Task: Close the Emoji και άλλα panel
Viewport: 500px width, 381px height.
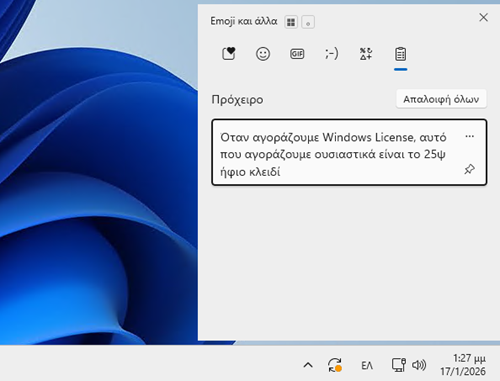Action: [483, 17]
